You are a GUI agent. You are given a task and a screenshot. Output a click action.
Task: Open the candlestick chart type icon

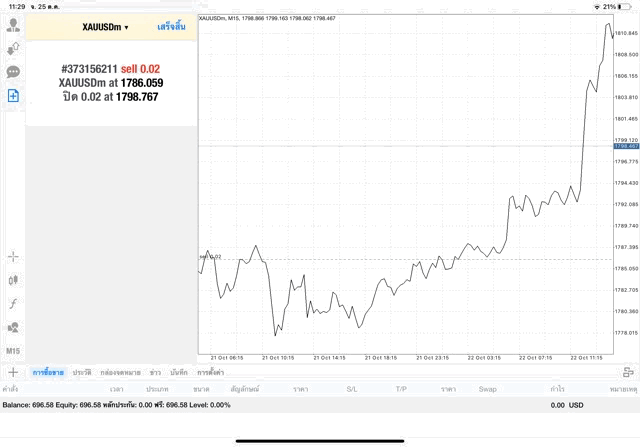13,280
